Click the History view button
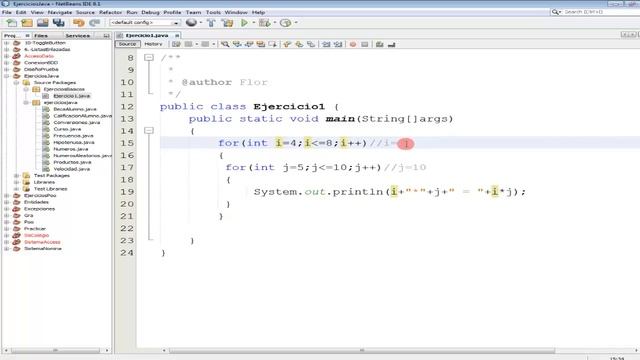This screenshot has height=360, width=640. point(153,44)
